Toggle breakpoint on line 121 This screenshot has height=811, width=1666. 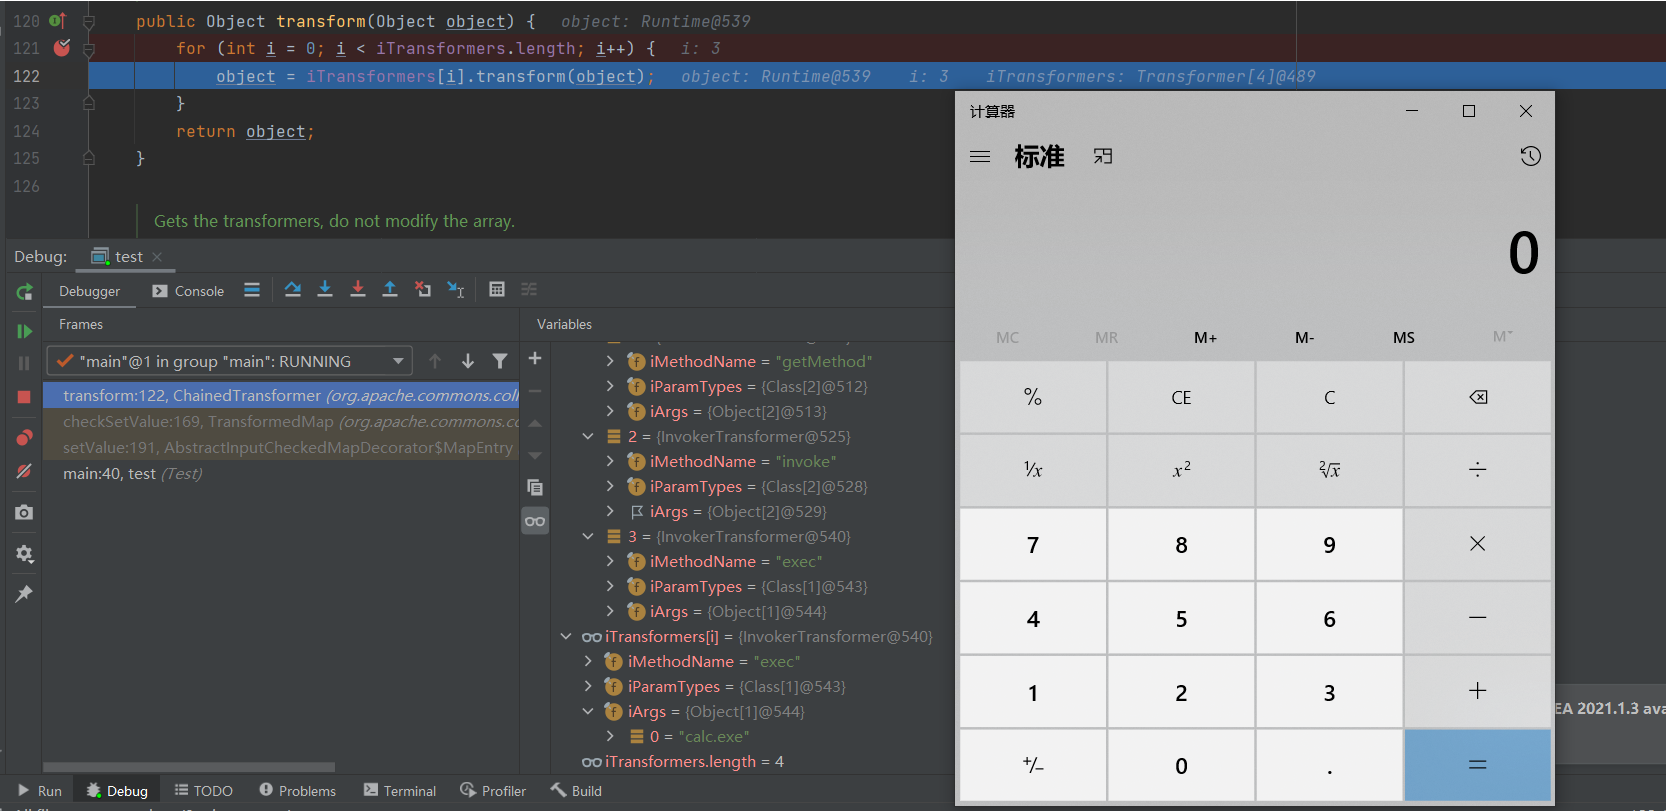[62, 48]
